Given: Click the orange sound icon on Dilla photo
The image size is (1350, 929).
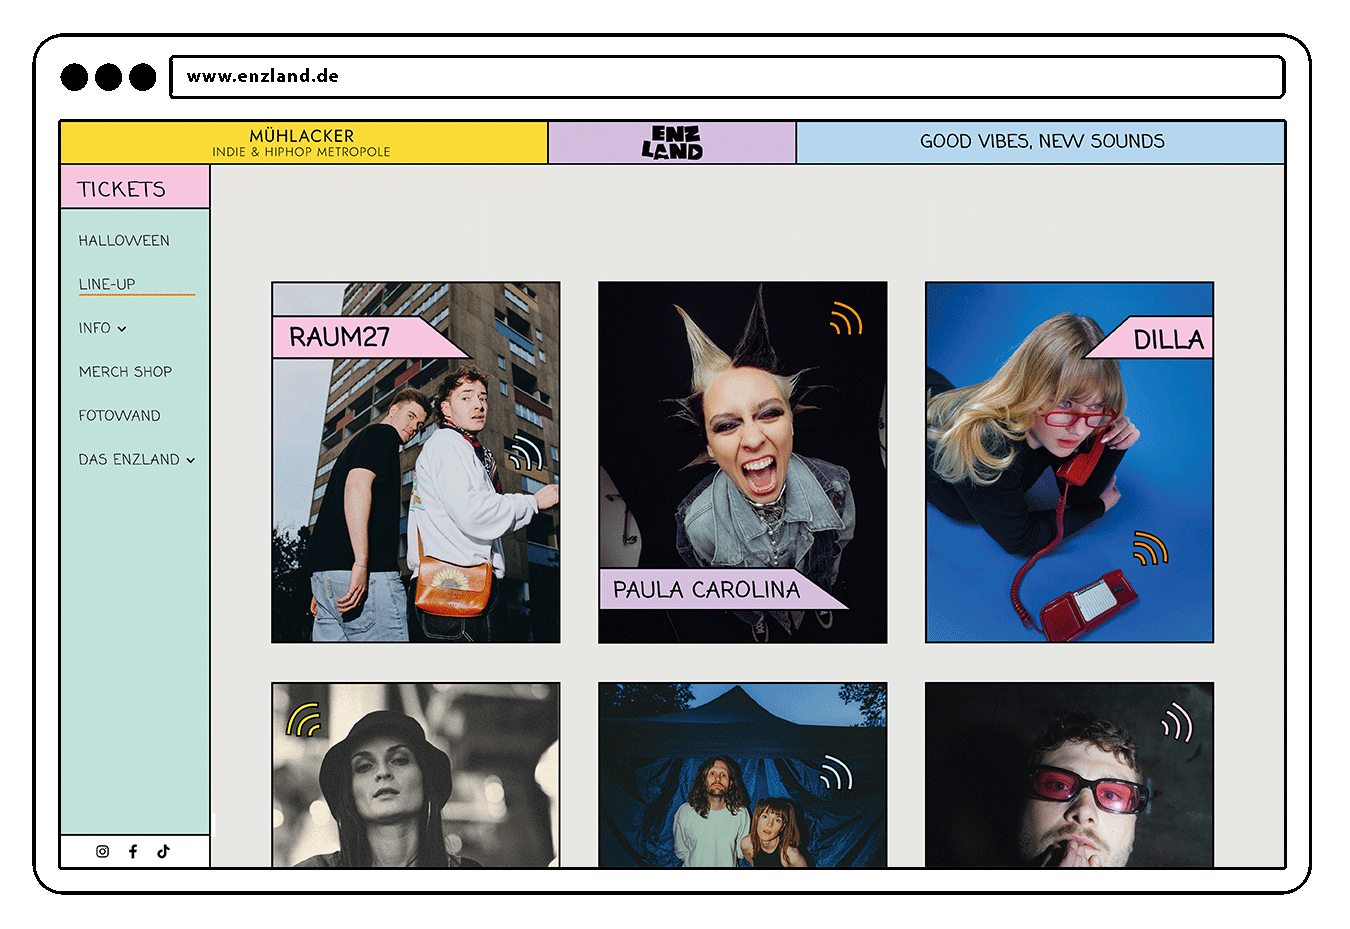Looking at the screenshot, I should coord(1150,548).
